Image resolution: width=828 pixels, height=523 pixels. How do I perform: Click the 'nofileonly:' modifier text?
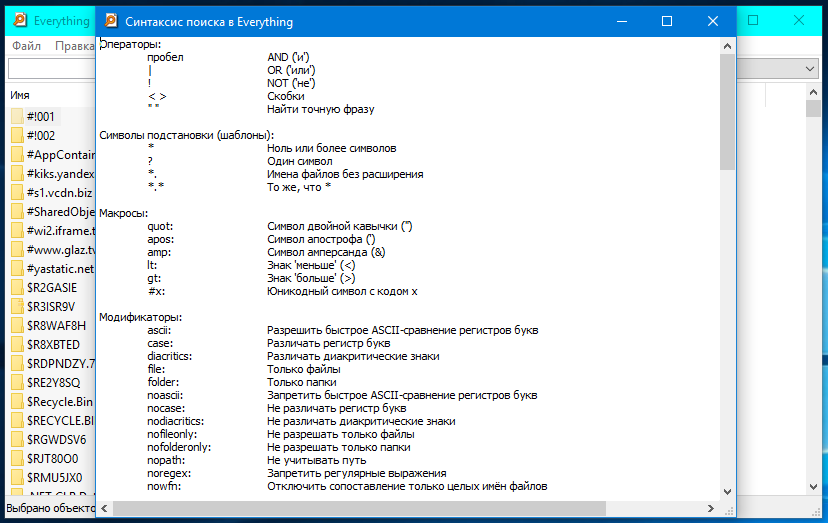click(172, 434)
